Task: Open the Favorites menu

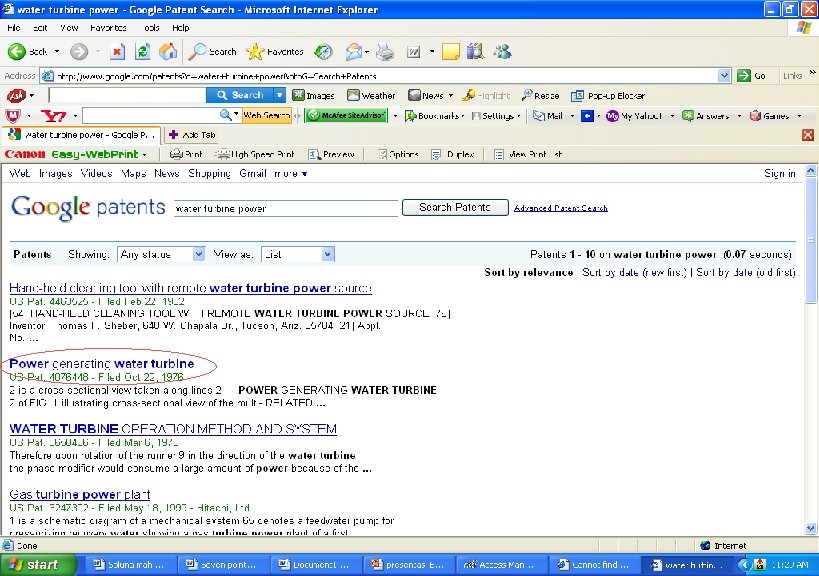Action: [108, 28]
